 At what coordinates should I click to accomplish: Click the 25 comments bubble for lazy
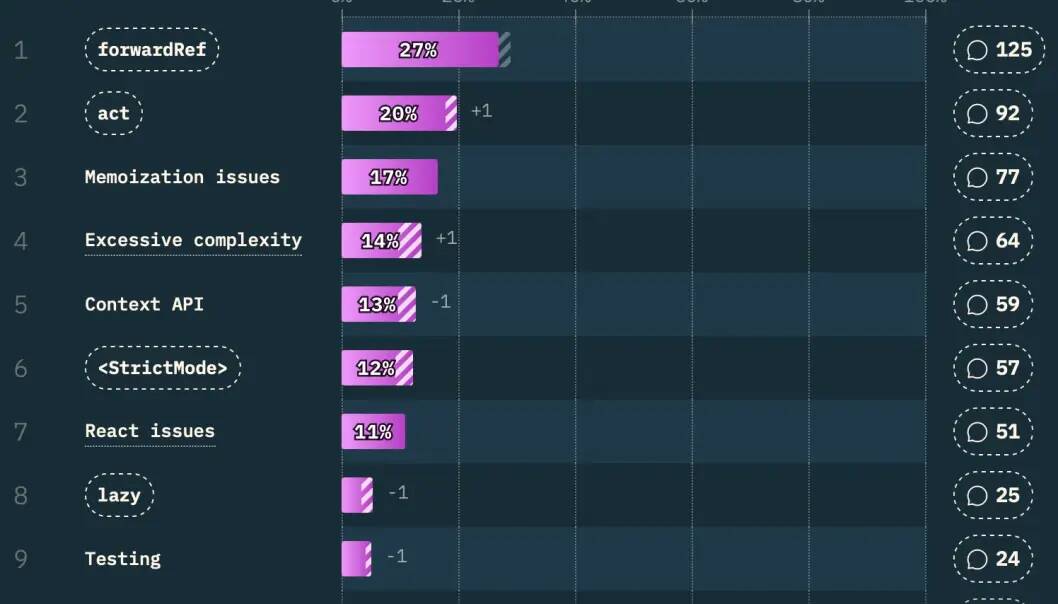pyautogui.click(x=993, y=495)
